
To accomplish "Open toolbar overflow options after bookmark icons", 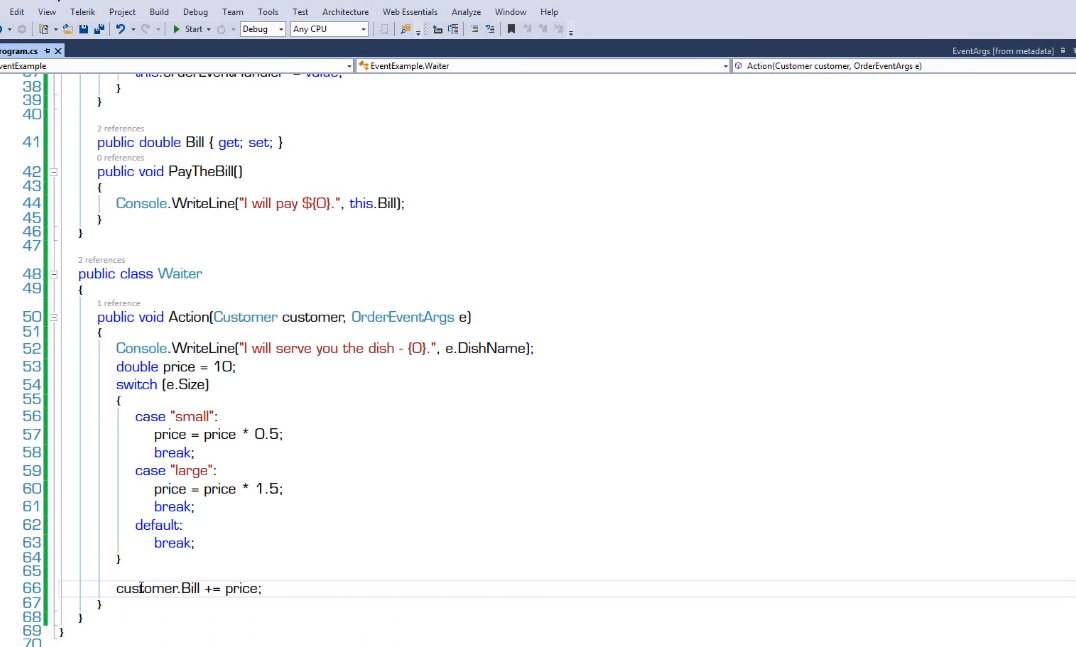I will pyautogui.click(x=571, y=30).
